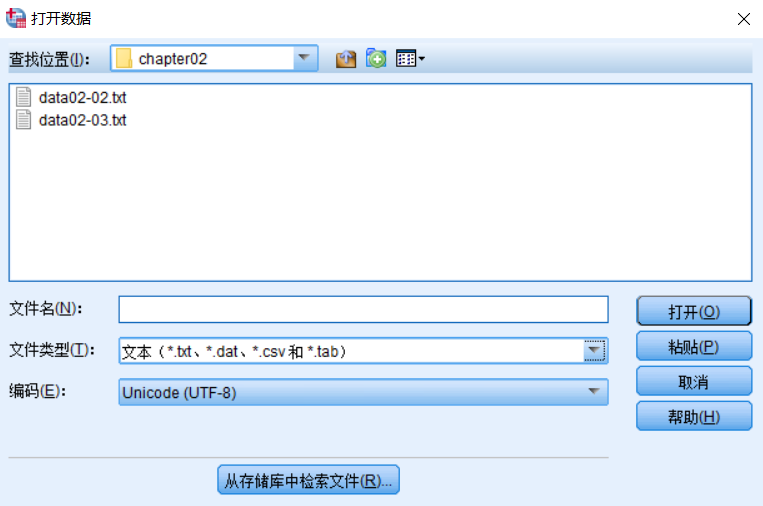This screenshot has height=506, width=763.
Task: Open help with 帮助(H) button
Action: click(x=694, y=416)
